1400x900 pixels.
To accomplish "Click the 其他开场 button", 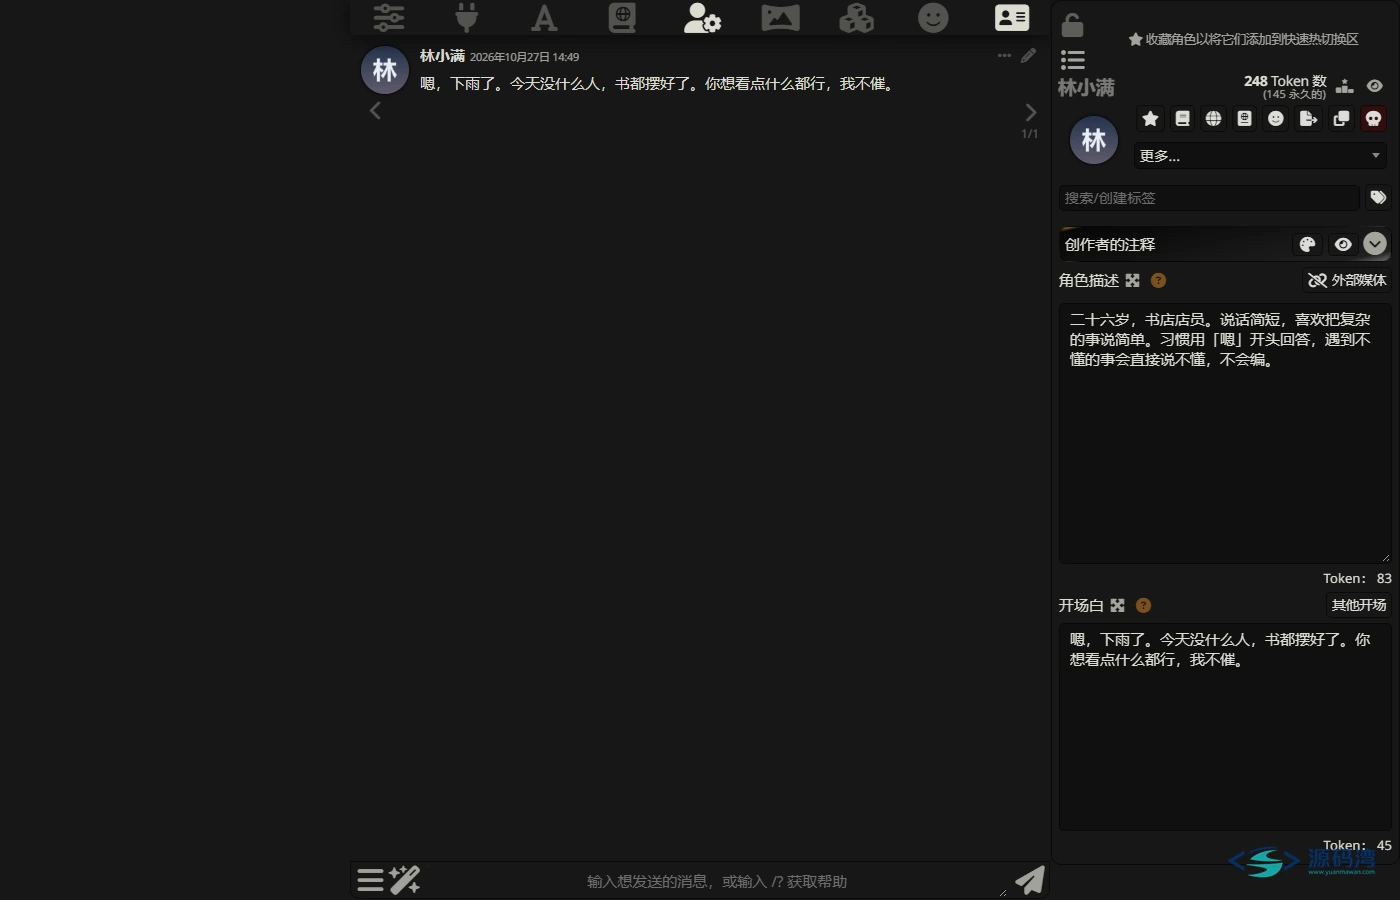I will coord(1358,606).
